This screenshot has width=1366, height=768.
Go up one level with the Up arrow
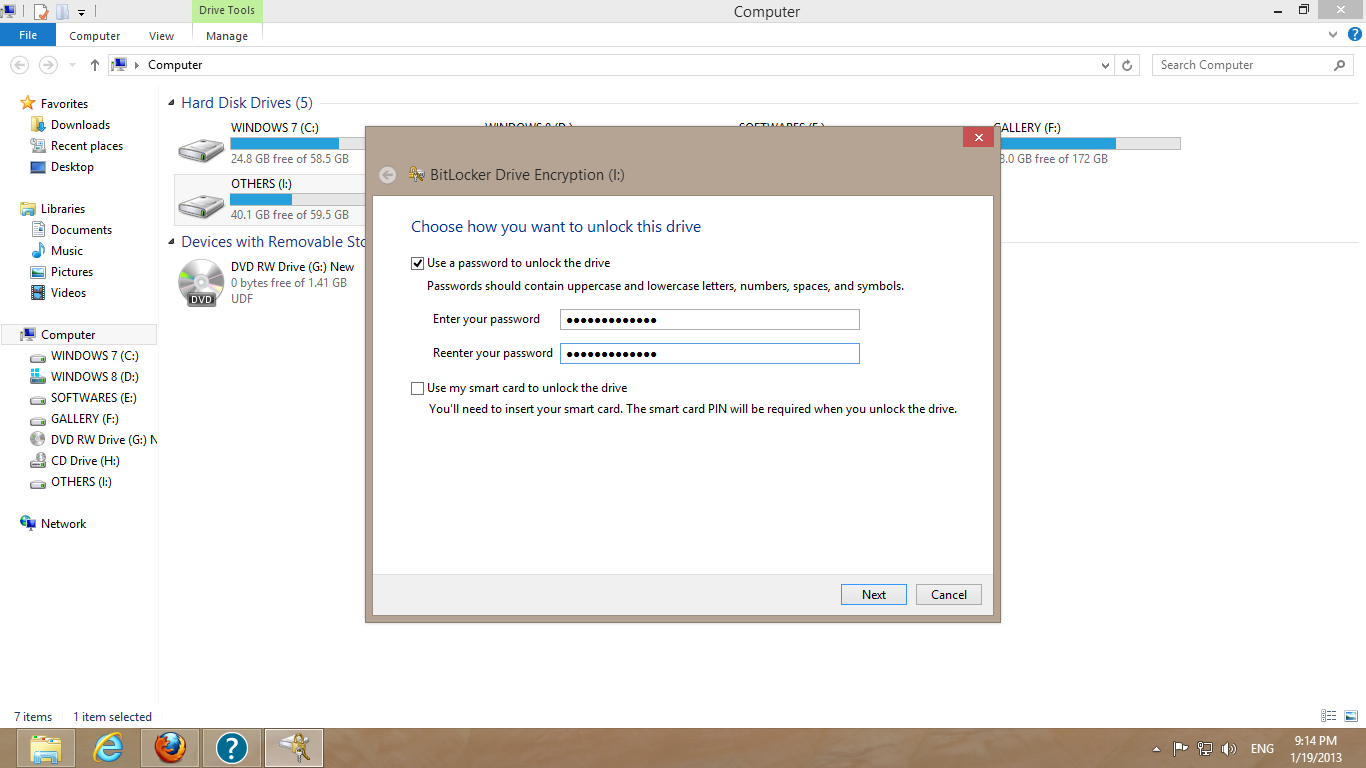pos(95,65)
